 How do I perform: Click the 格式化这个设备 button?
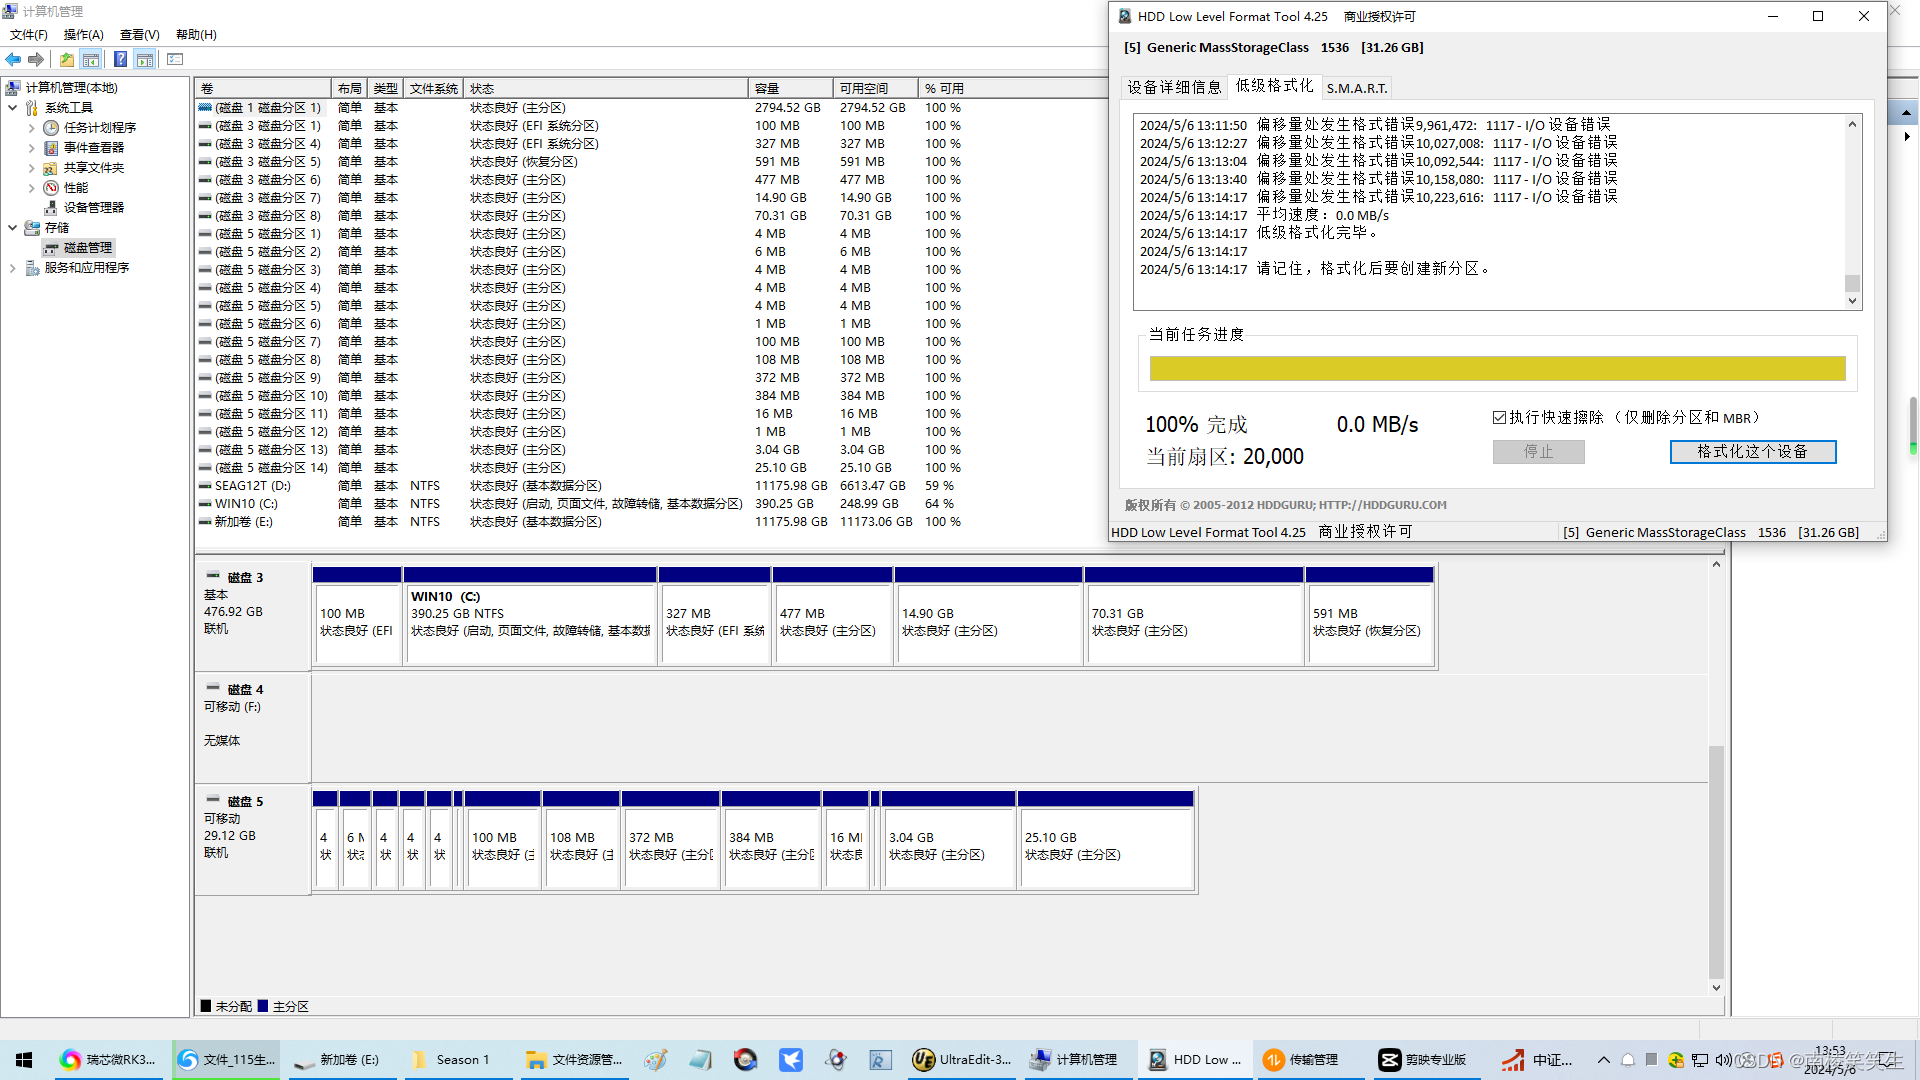tap(1752, 451)
